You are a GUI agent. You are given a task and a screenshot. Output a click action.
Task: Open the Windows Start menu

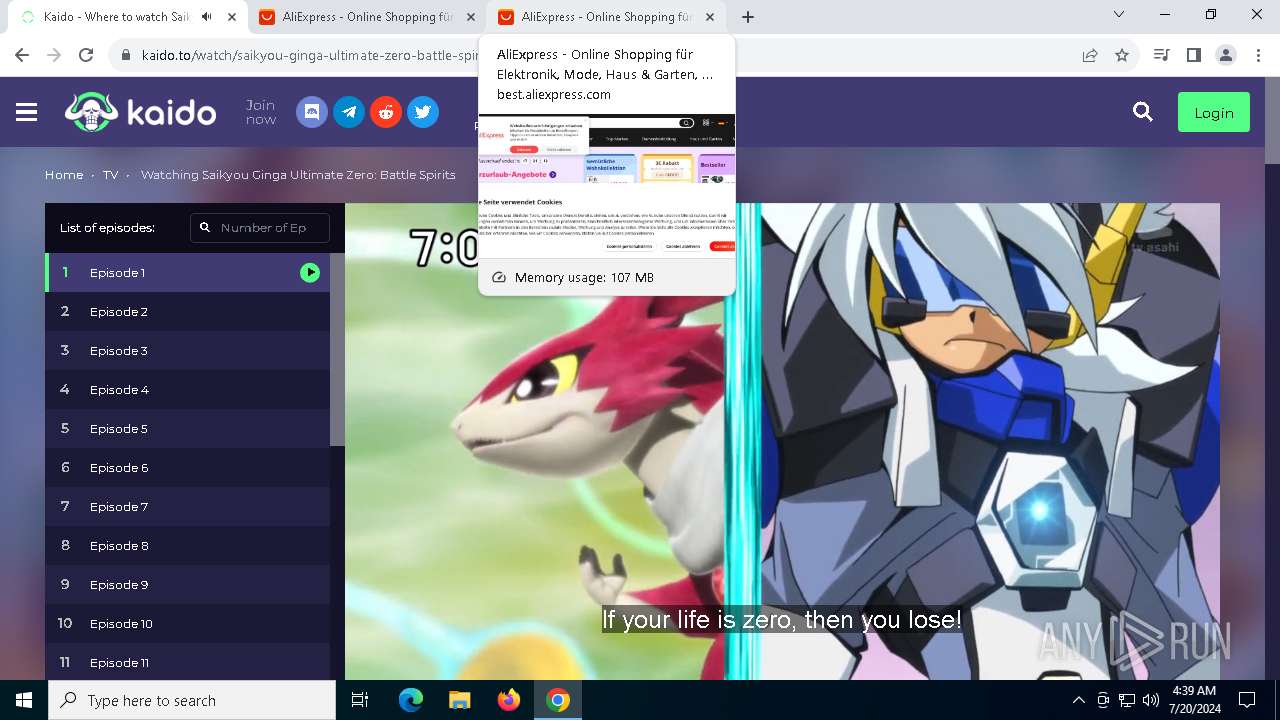(24, 700)
